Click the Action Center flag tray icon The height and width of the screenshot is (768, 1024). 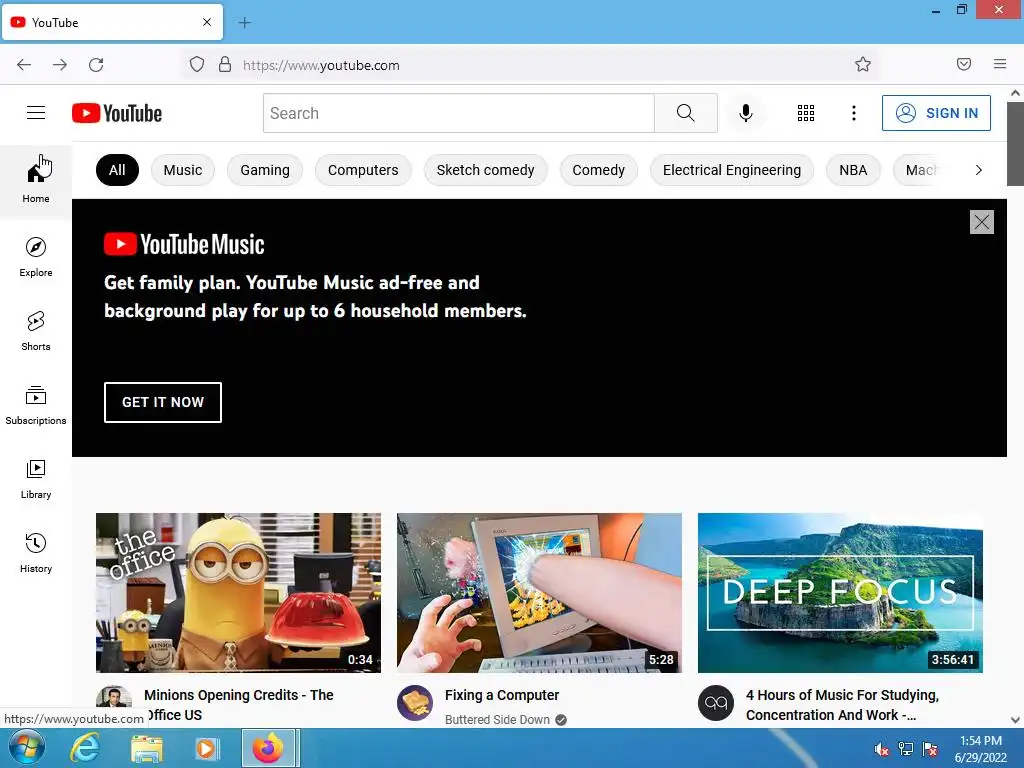pyautogui.click(x=930, y=749)
